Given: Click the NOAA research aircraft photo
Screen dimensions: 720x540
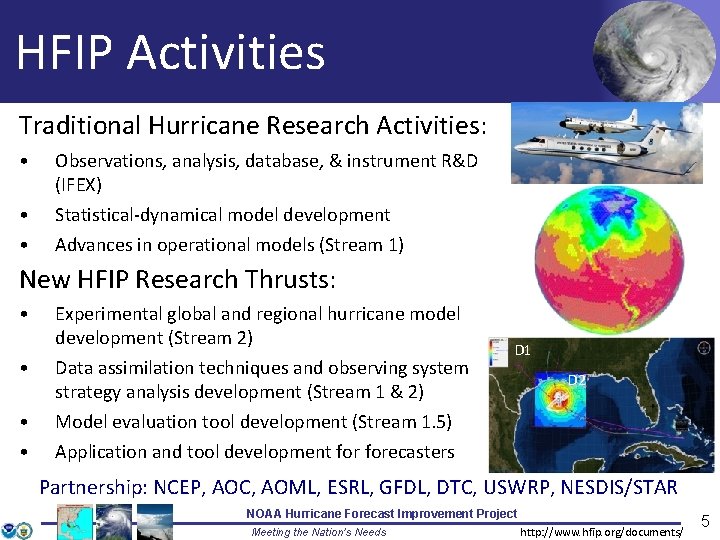Looking at the screenshot, I should click(x=607, y=143).
